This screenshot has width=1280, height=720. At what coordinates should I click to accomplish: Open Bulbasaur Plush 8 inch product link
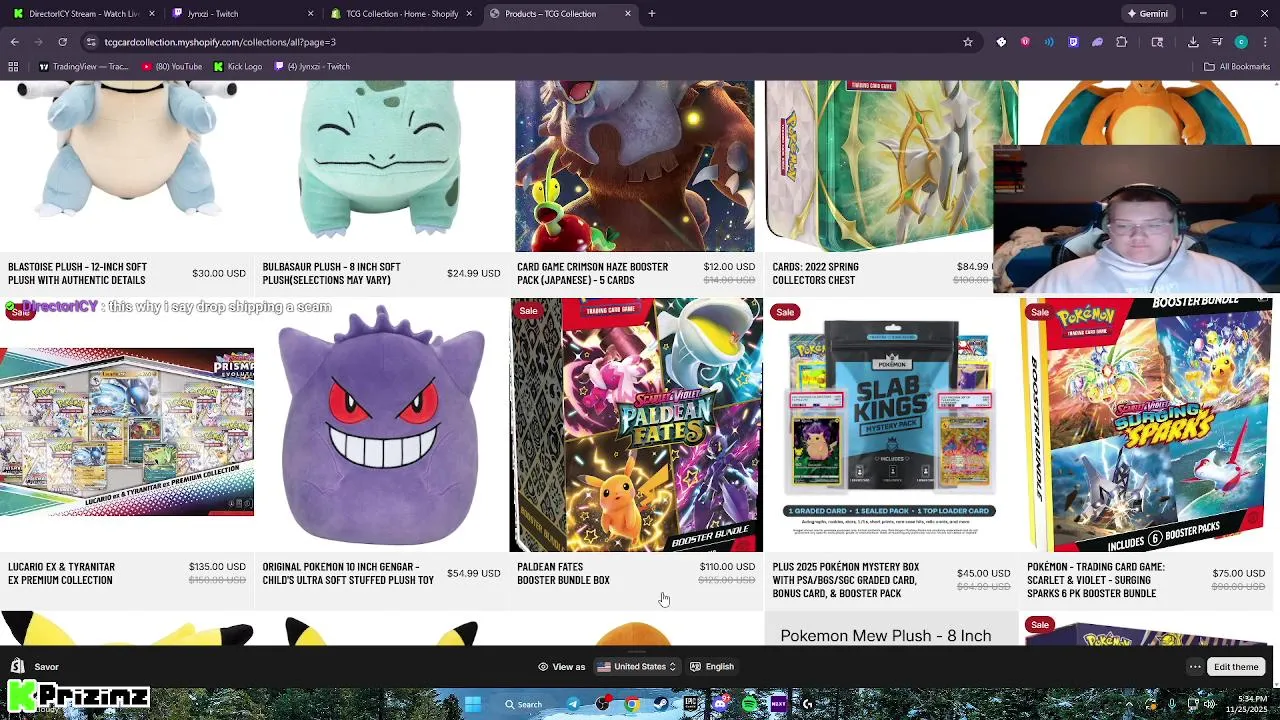tap(331, 273)
